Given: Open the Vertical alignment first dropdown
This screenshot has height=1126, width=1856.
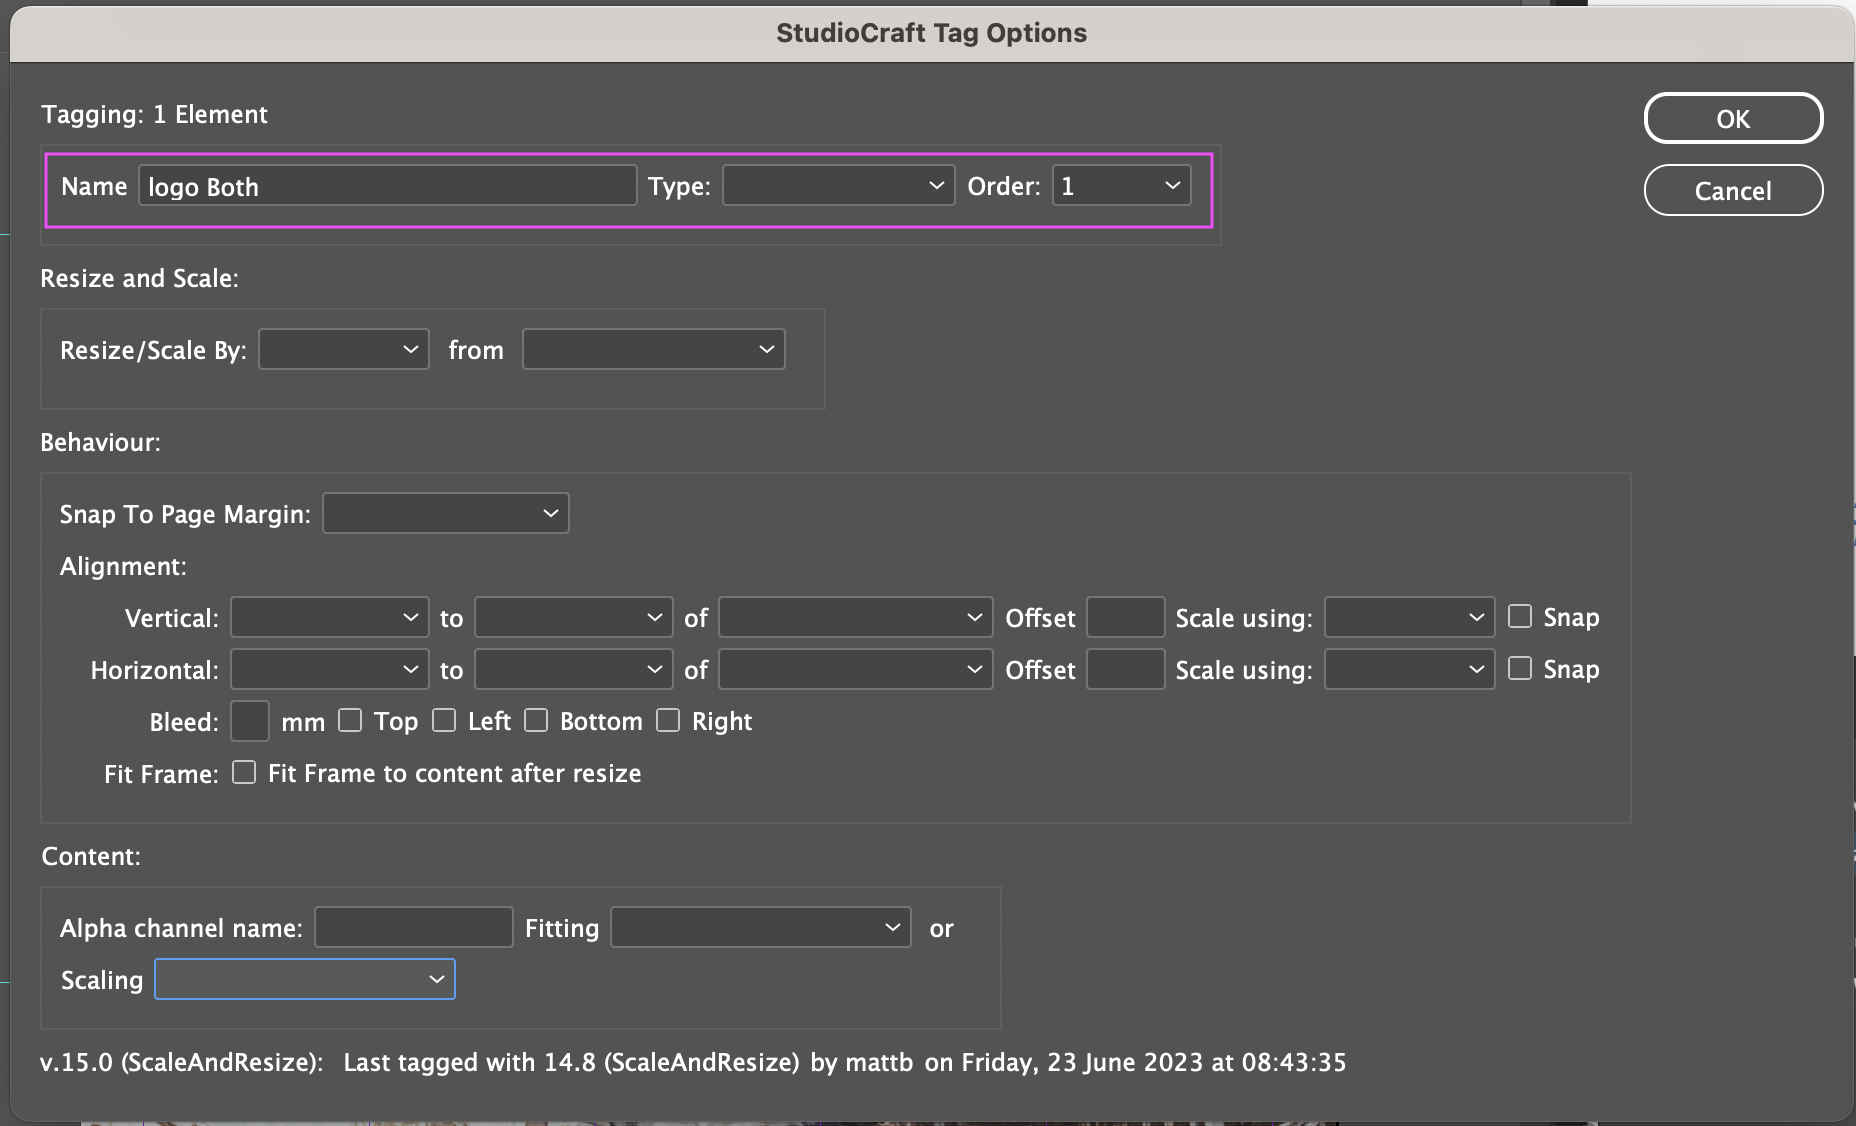Looking at the screenshot, I should 330,617.
